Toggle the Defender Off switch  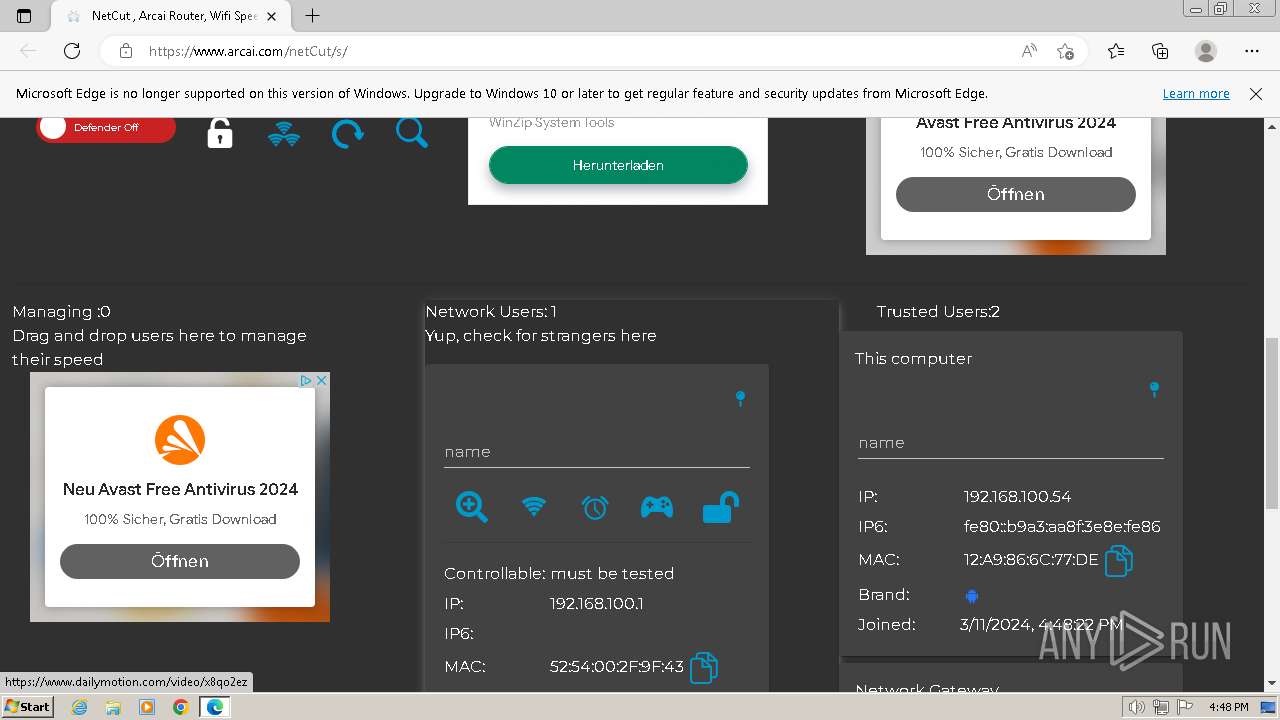pyautogui.click(x=106, y=128)
